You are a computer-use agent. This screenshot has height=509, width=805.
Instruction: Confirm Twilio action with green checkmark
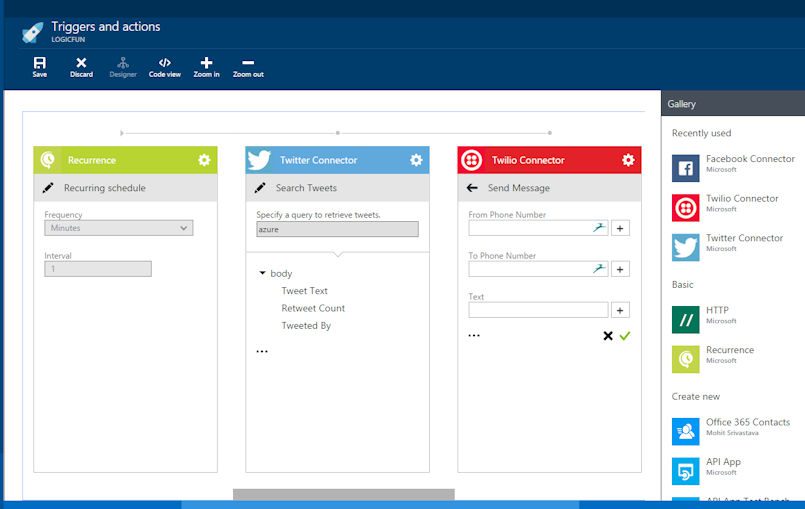[625, 336]
